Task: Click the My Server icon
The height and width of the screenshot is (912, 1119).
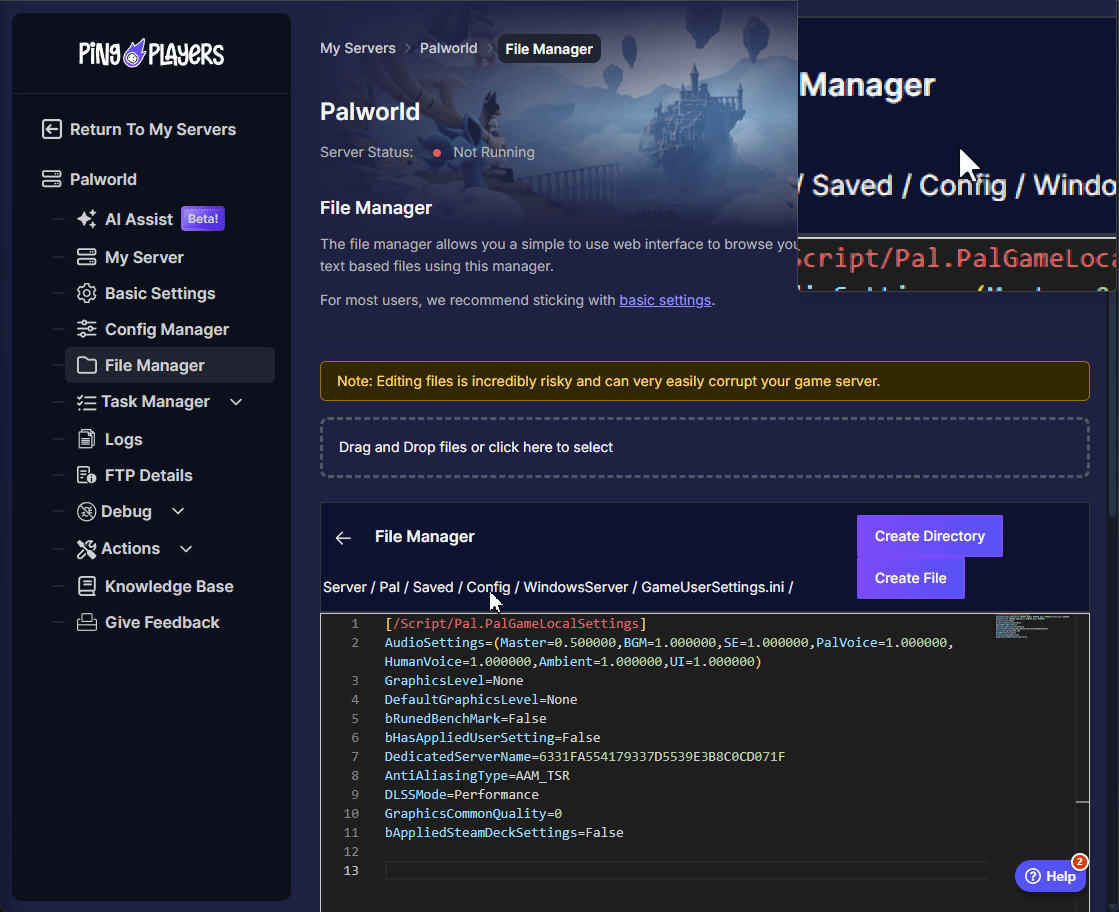Action: pyautogui.click(x=86, y=257)
